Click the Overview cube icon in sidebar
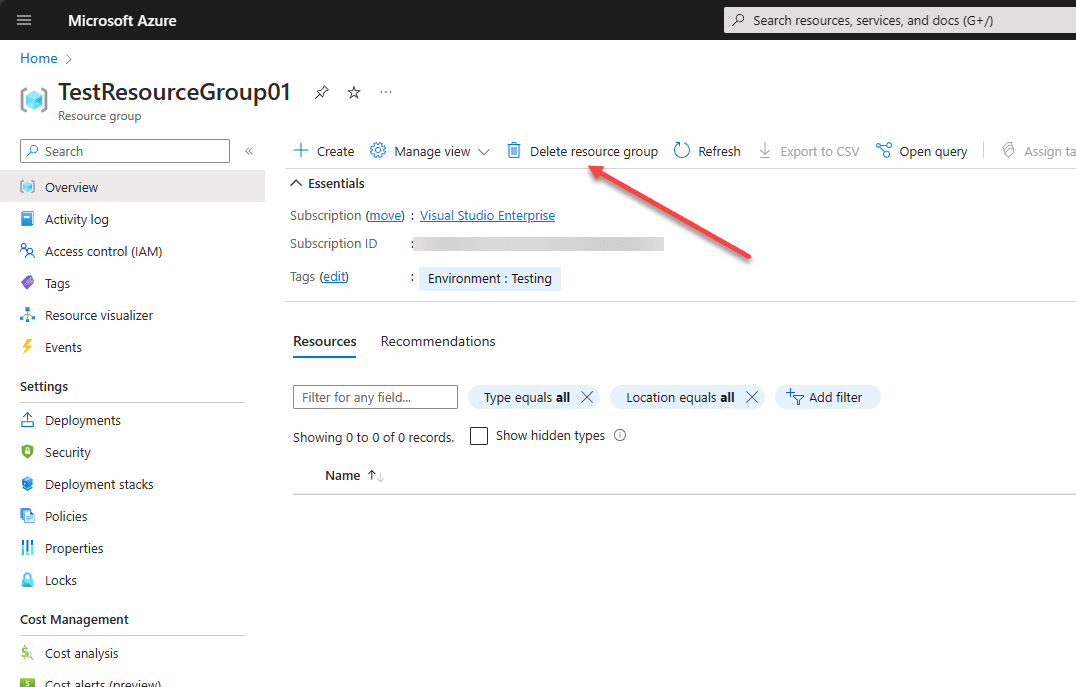The height and width of the screenshot is (687, 1076). click(27, 187)
